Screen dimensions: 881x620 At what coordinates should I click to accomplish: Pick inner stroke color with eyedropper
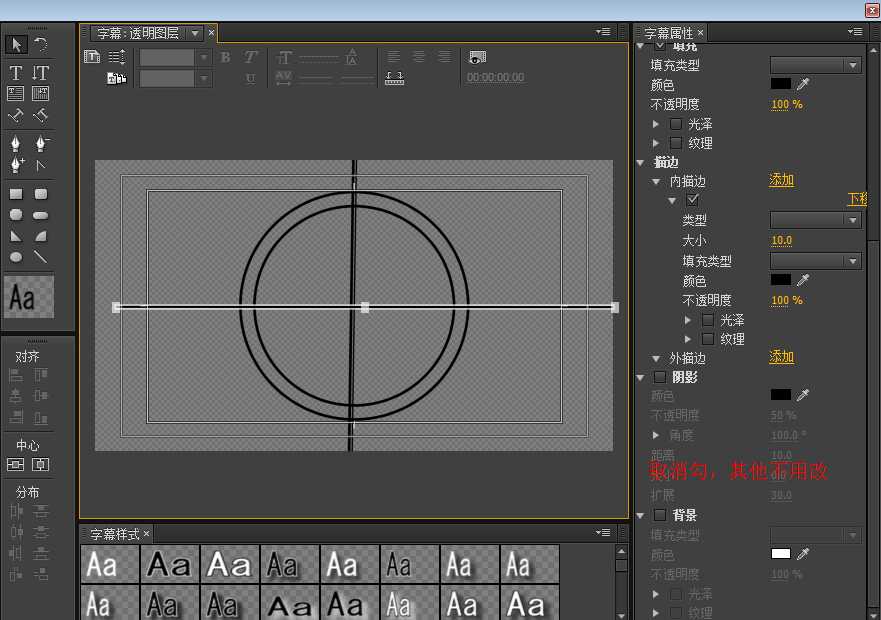[x=803, y=279]
